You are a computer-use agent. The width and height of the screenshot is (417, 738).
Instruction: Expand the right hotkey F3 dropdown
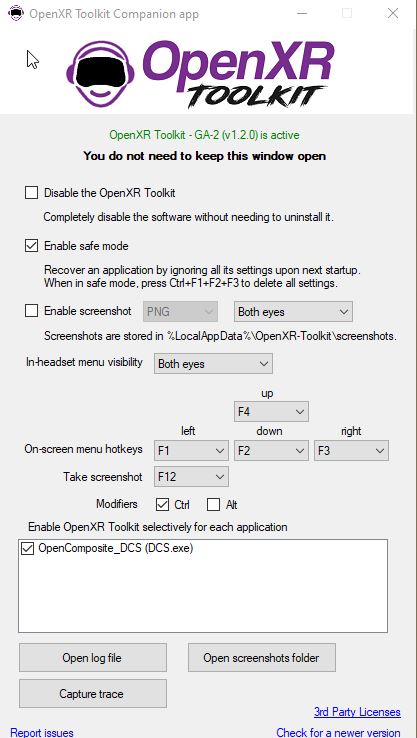tap(351, 450)
